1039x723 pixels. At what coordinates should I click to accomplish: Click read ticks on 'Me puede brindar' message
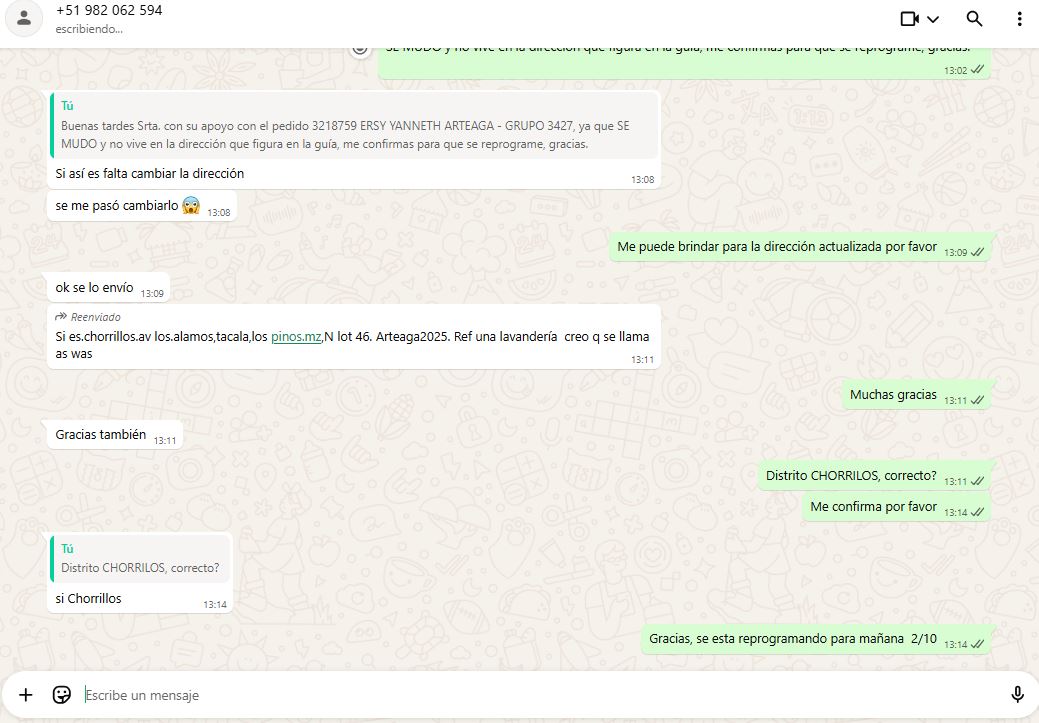[977, 252]
